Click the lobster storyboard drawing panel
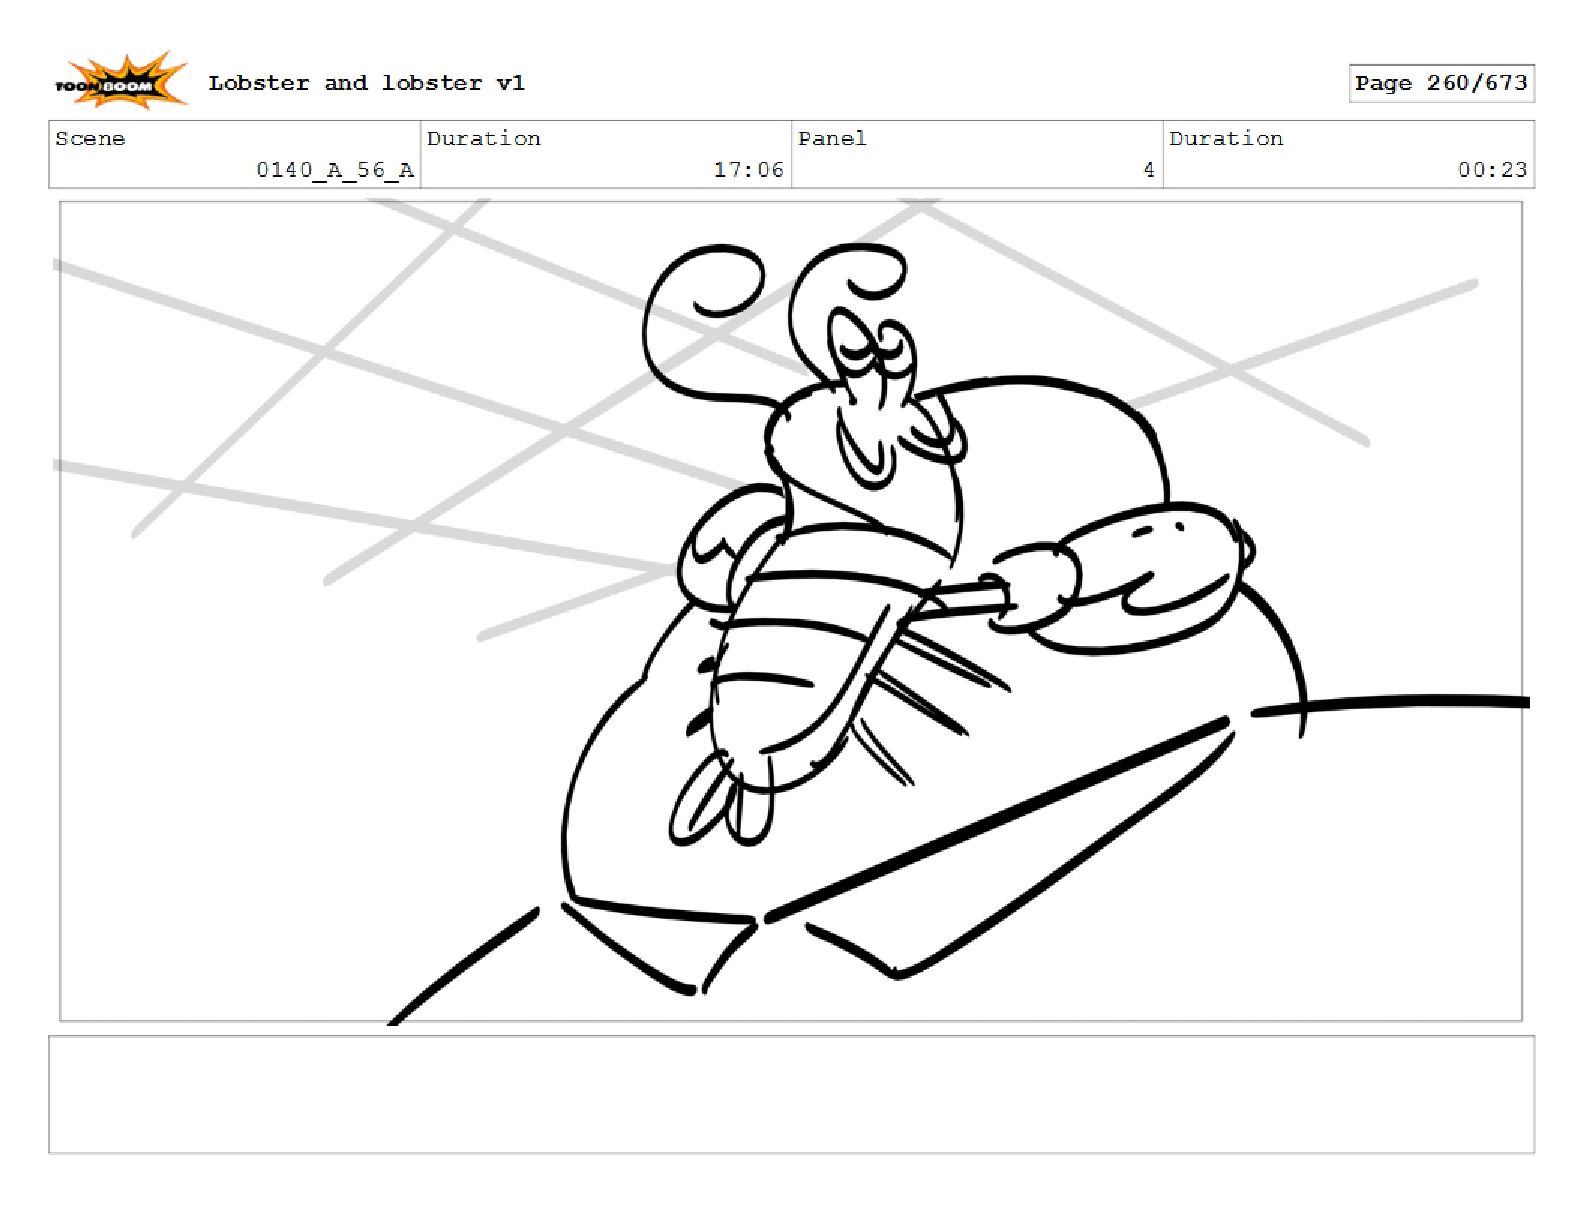 coord(791,611)
